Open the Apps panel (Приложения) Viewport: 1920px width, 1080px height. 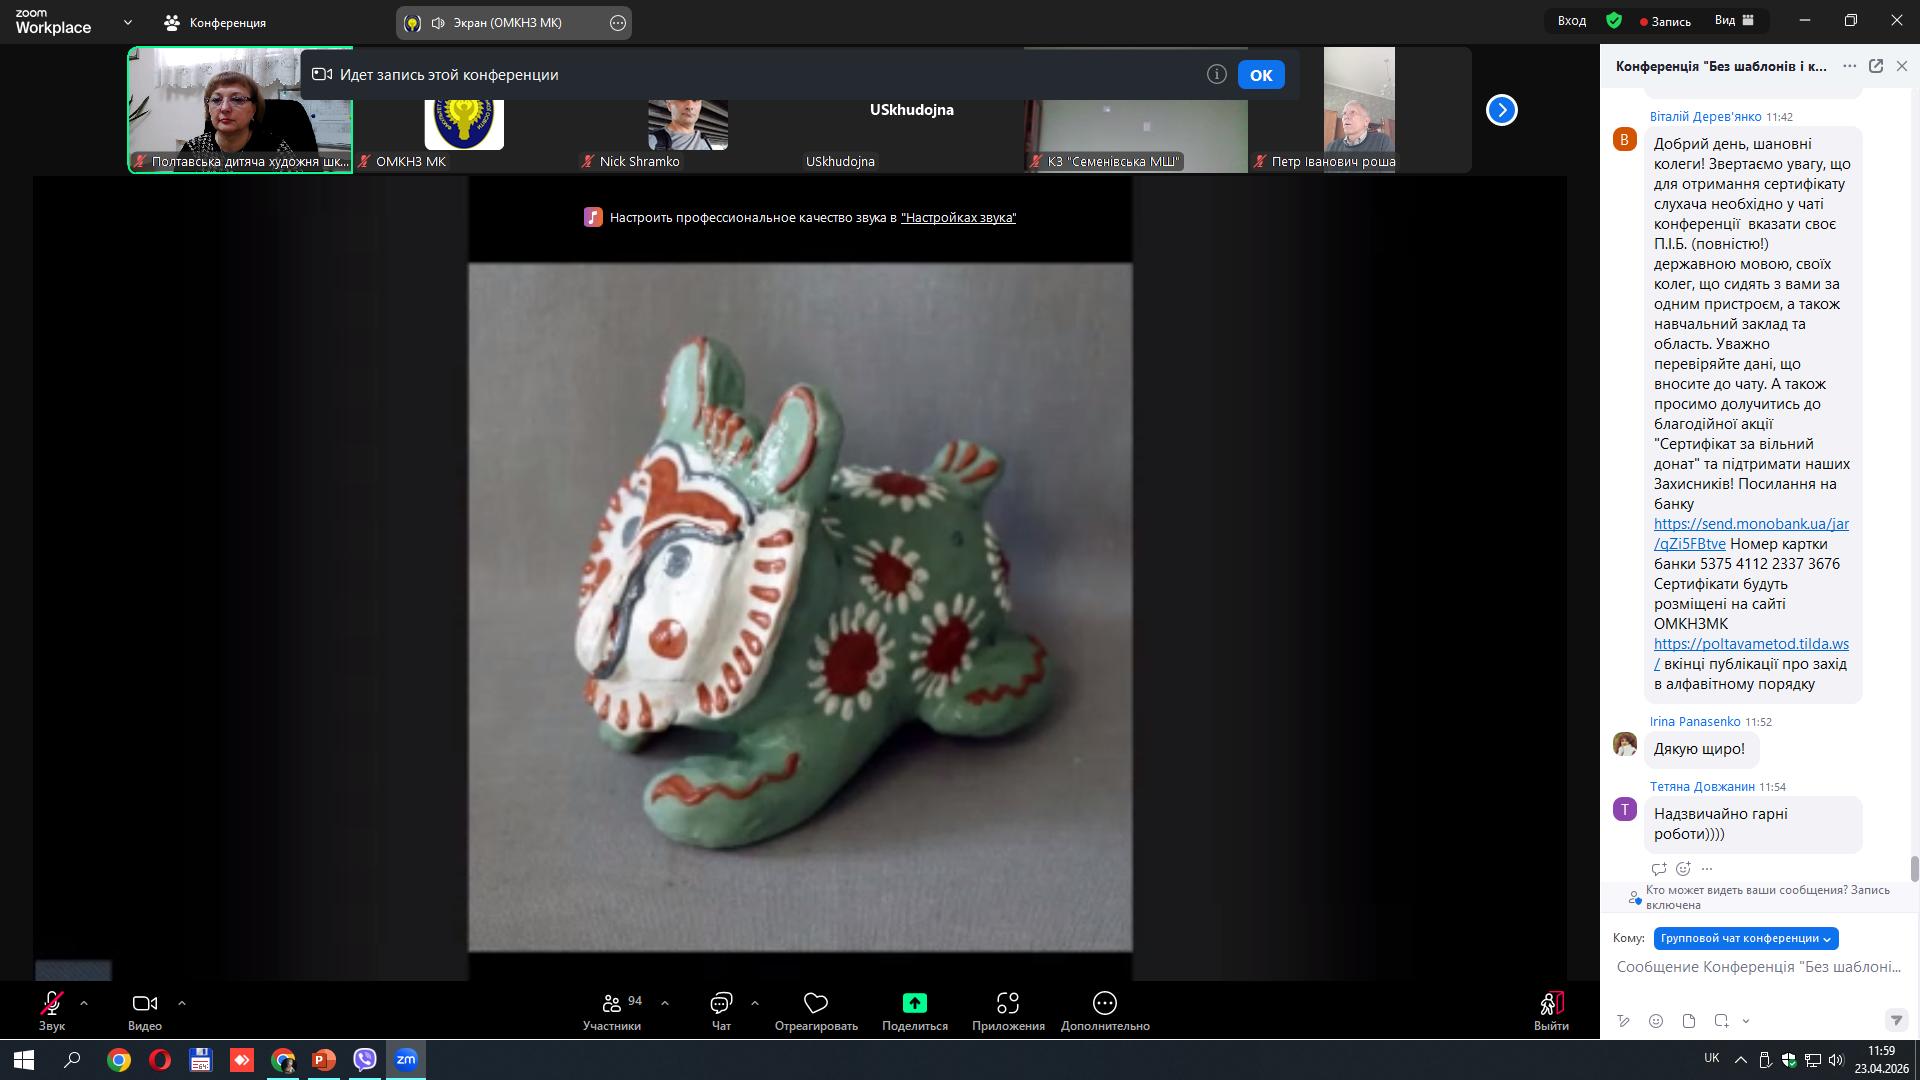coord(1007,1003)
